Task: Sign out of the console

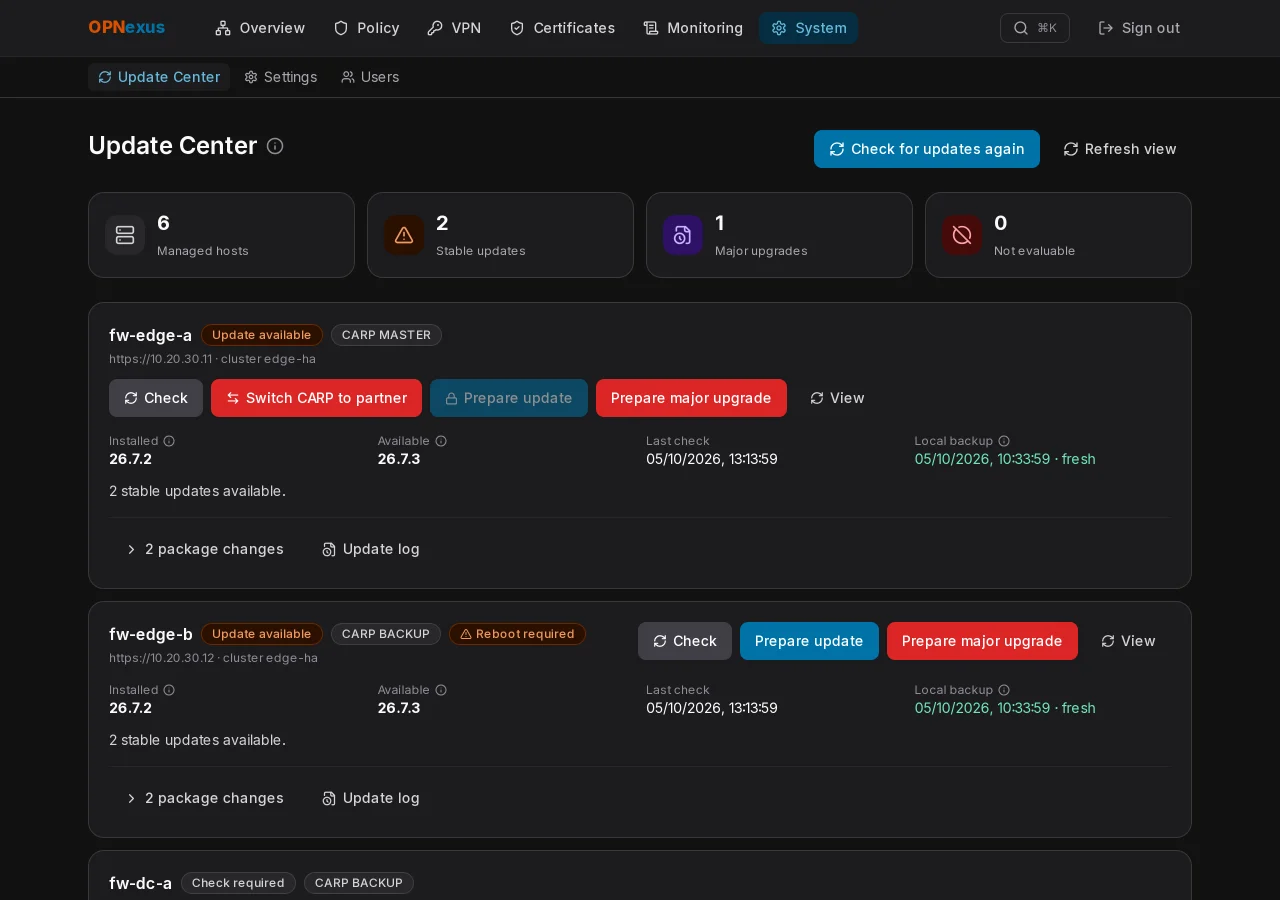Action: pyautogui.click(x=1139, y=28)
